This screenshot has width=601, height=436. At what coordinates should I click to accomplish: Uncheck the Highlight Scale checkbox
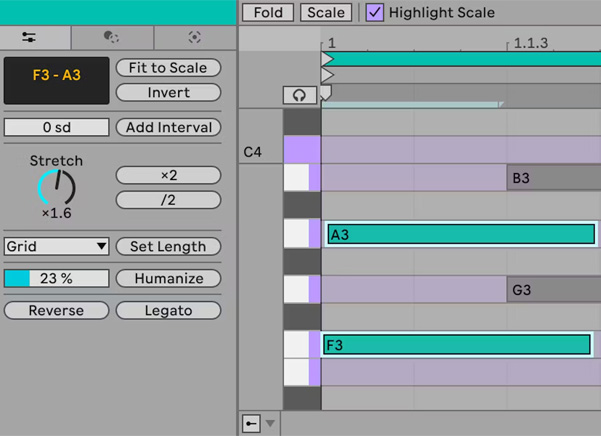pyautogui.click(x=374, y=12)
